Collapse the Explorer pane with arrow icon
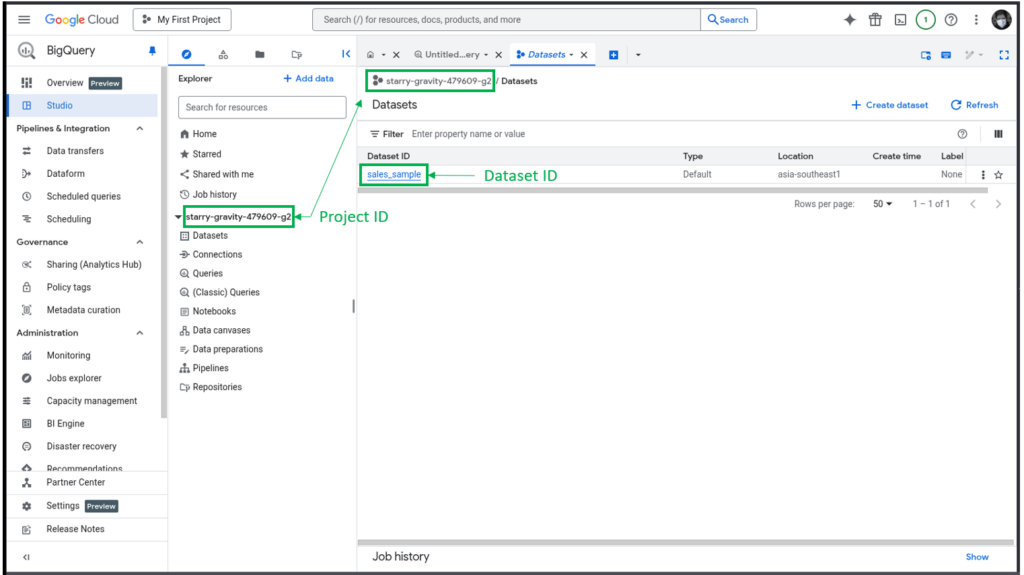 (346, 54)
